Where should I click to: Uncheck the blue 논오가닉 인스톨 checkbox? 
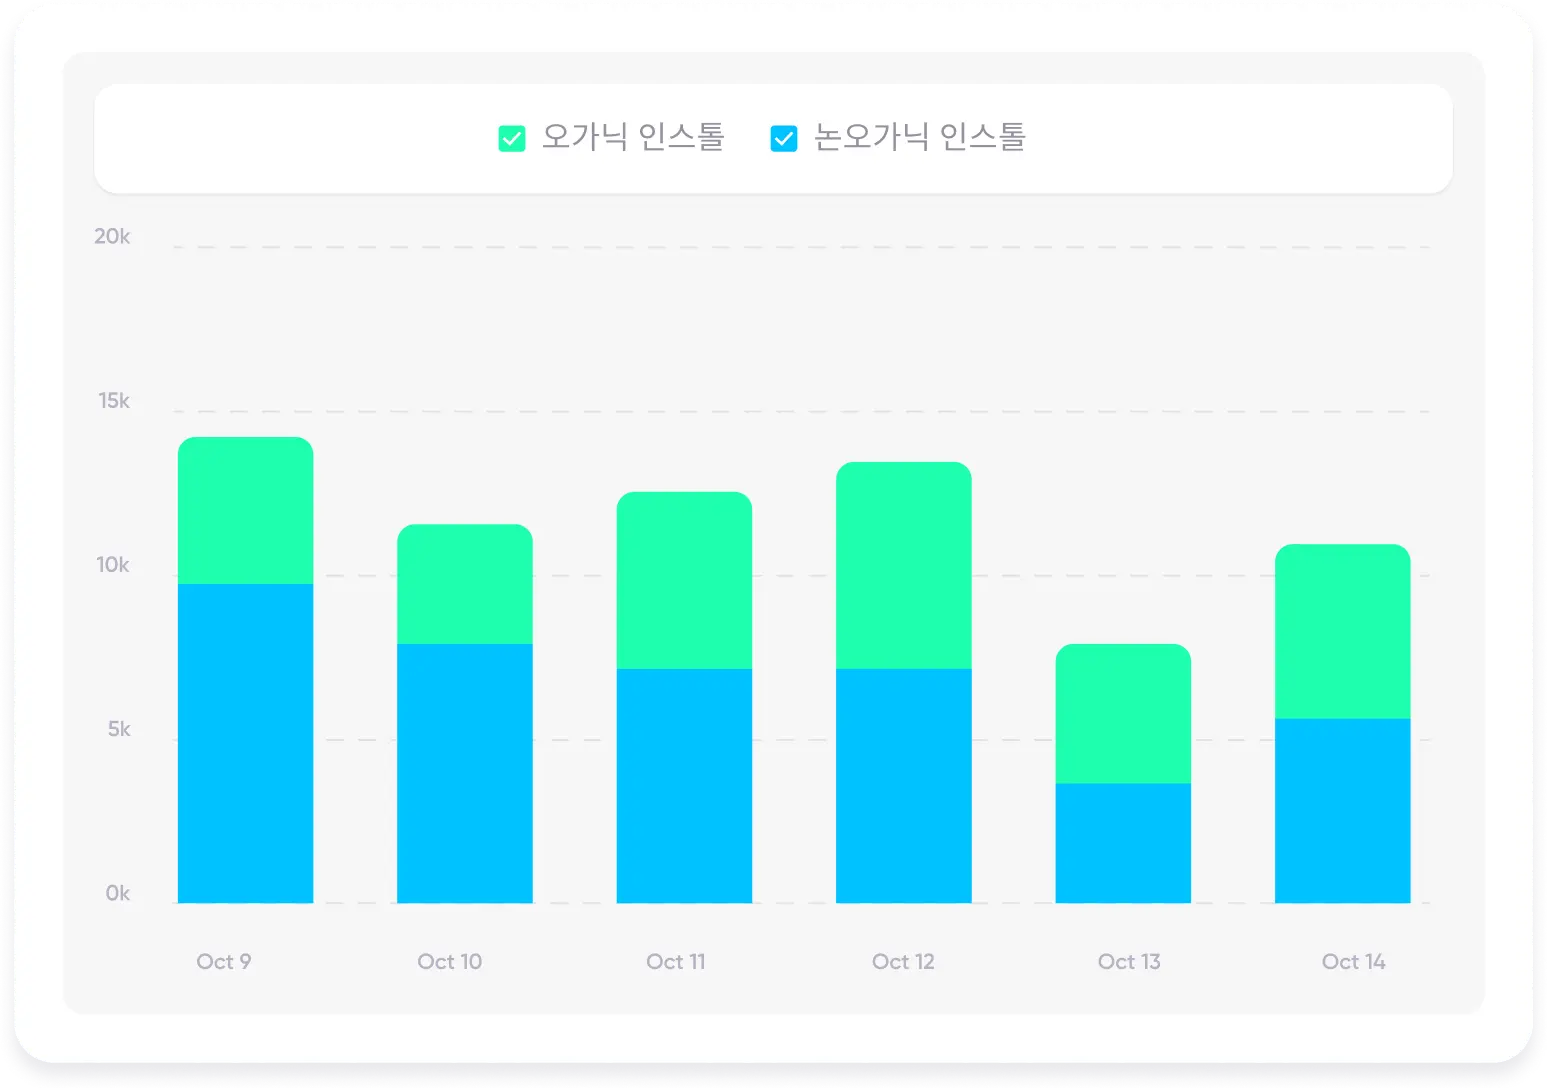[784, 139]
